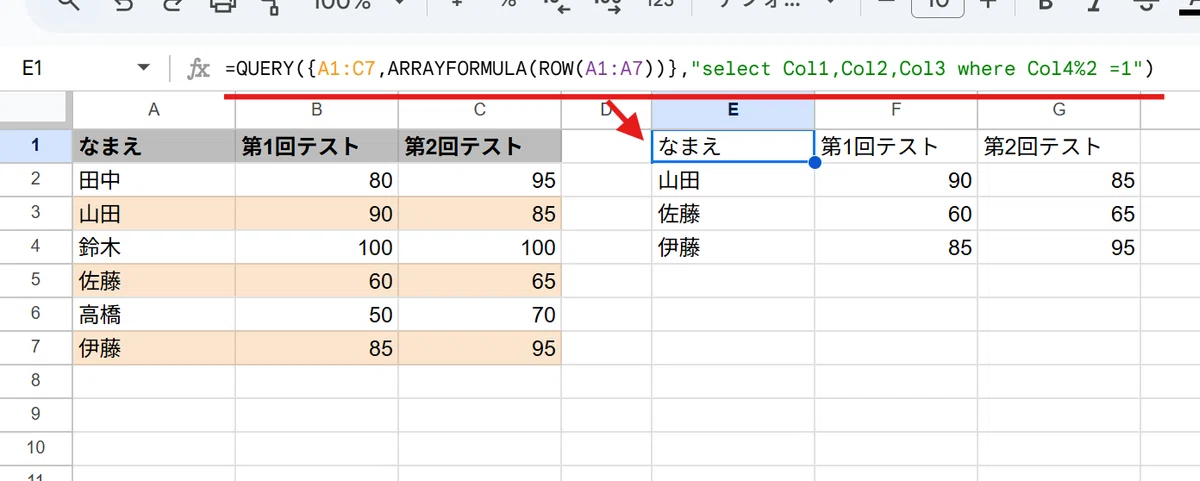The height and width of the screenshot is (481, 1200).
Task: Select row 9 header
Action: click(36, 414)
